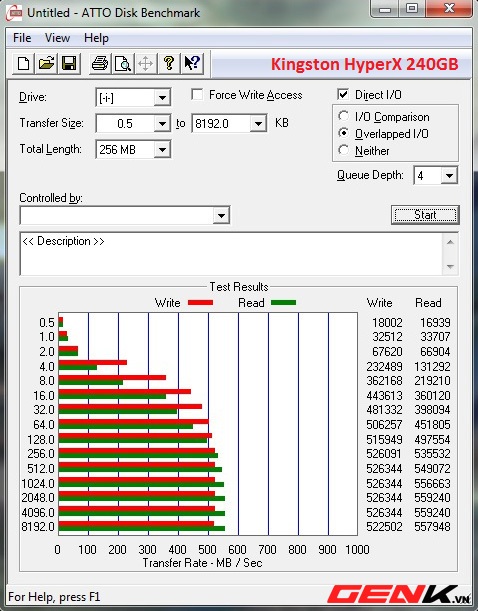Open Transfer Size maximum 8192.0 dropdown
Viewport: 478px width, 611px height.
pyautogui.click(x=258, y=124)
